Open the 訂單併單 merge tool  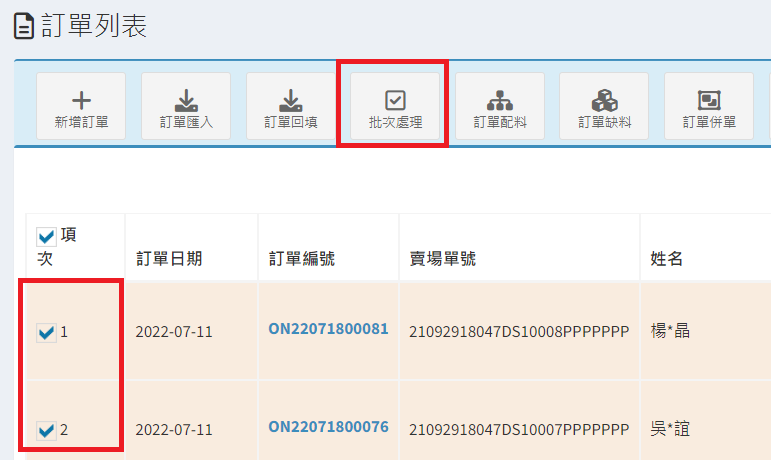click(x=709, y=101)
